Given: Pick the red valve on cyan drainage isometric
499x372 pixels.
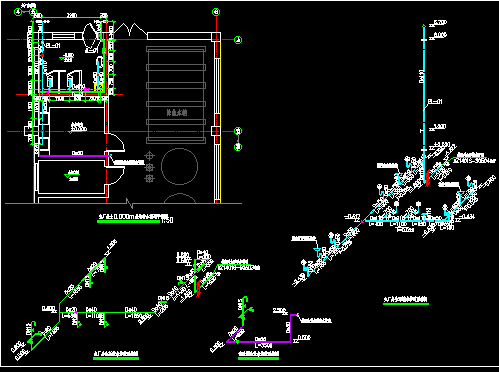Looking at the screenshot, I should [427, 177].
